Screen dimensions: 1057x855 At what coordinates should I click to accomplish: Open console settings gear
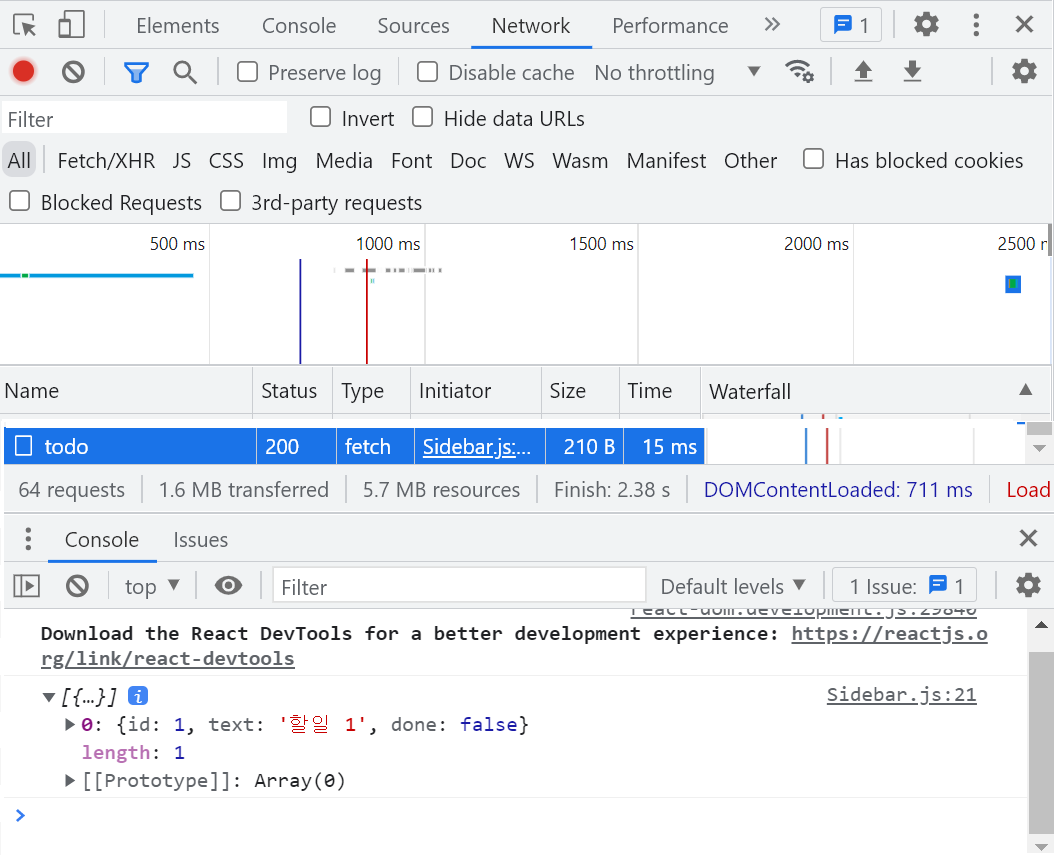pyautogui.click(x=1028, y=585)
